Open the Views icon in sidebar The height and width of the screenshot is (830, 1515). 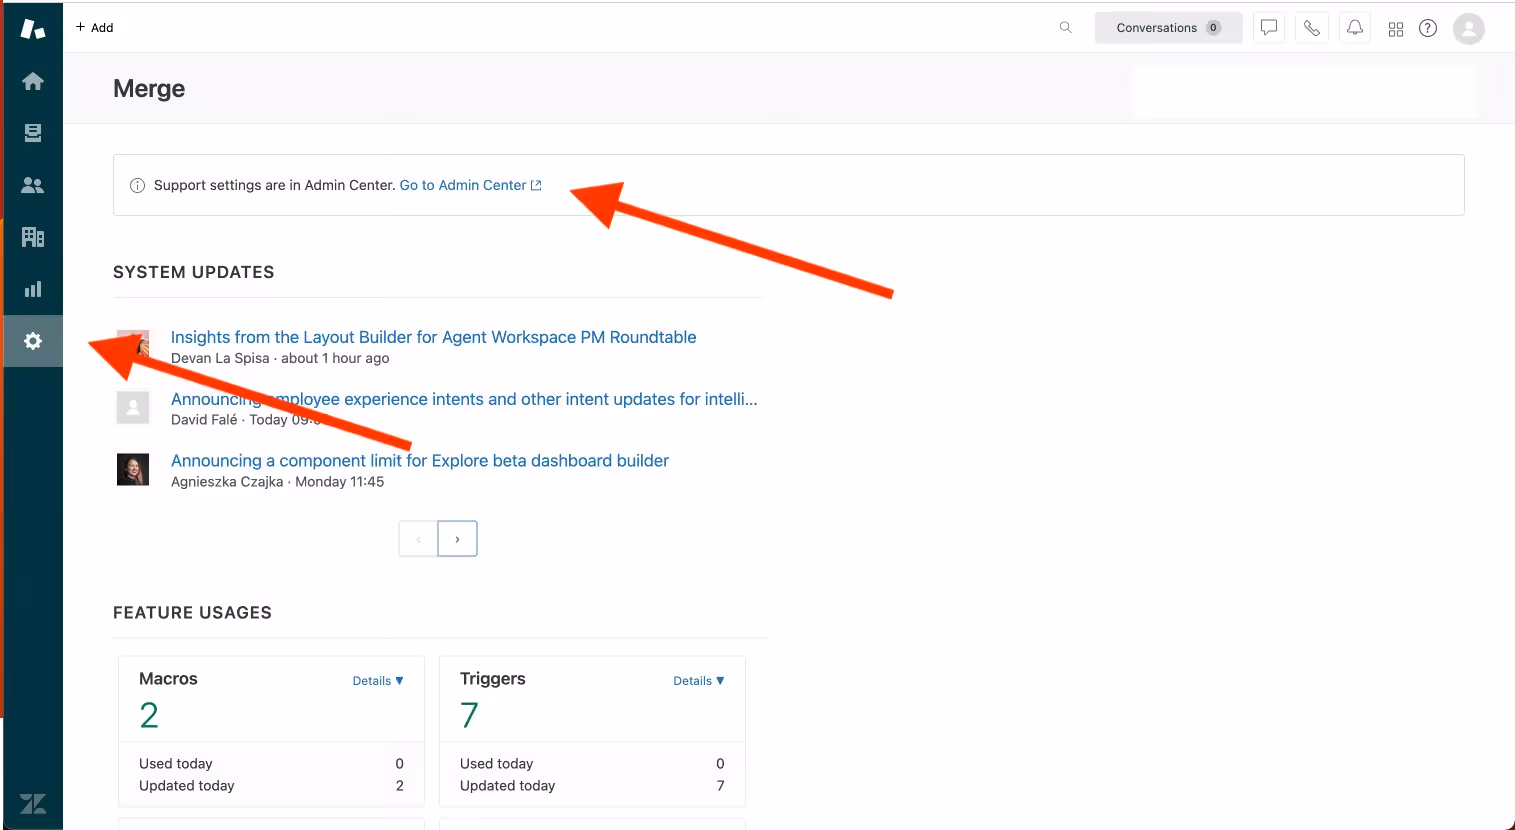33,133
